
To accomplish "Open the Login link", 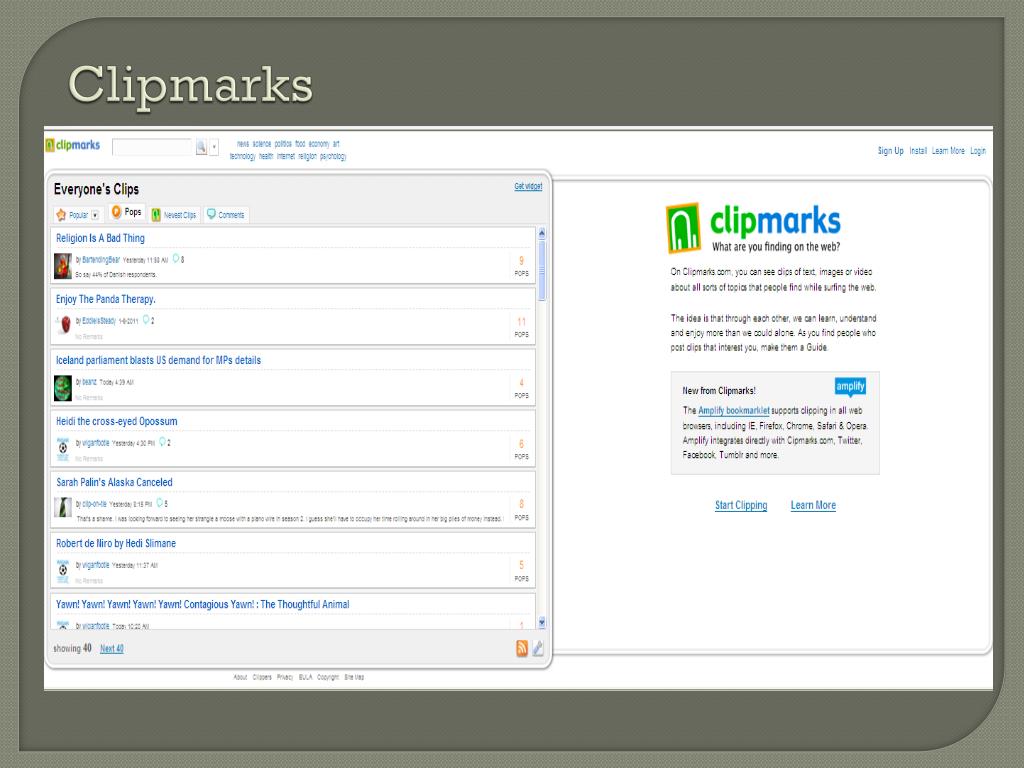I will [978, 151].
